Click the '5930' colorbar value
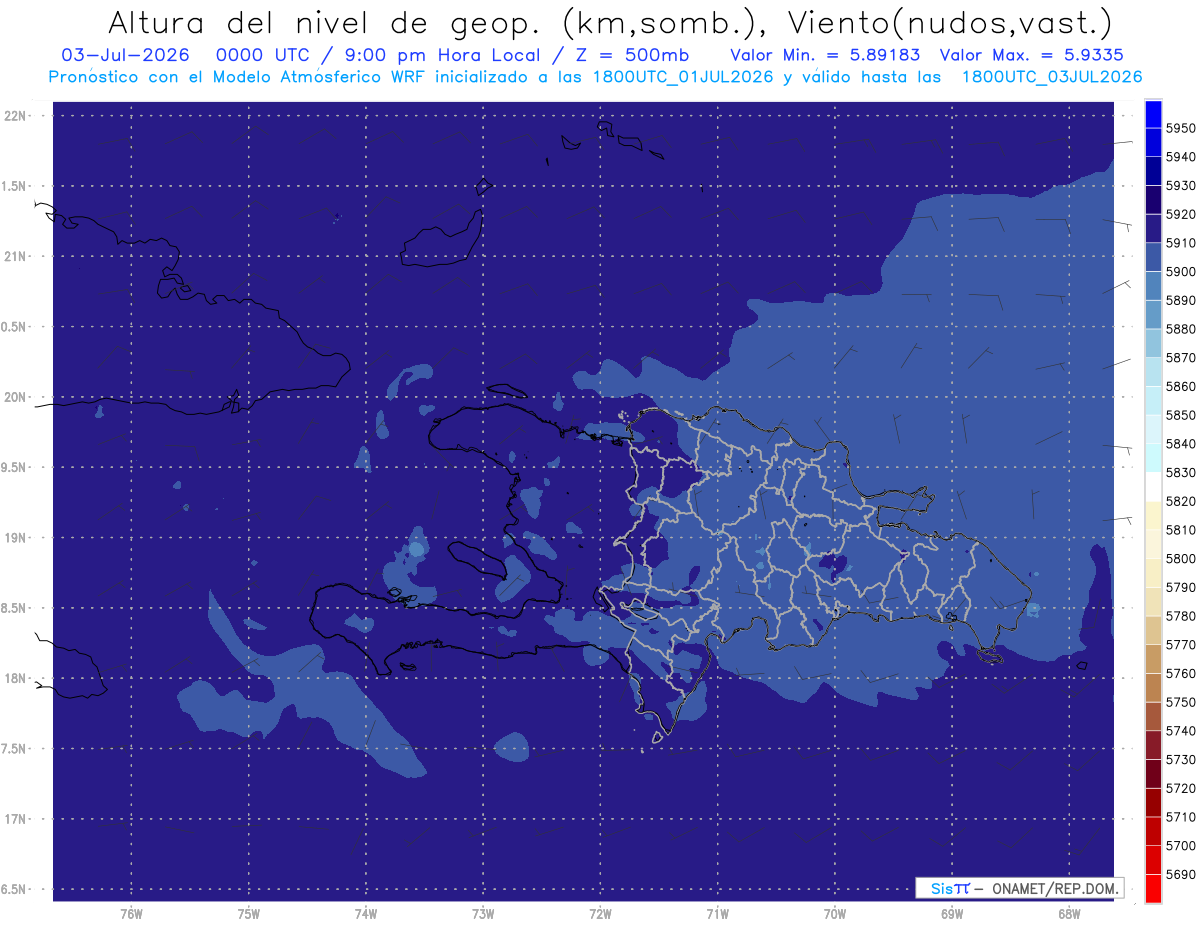Viewport: 1200px width, 927px height. (x=1181, y=186)
